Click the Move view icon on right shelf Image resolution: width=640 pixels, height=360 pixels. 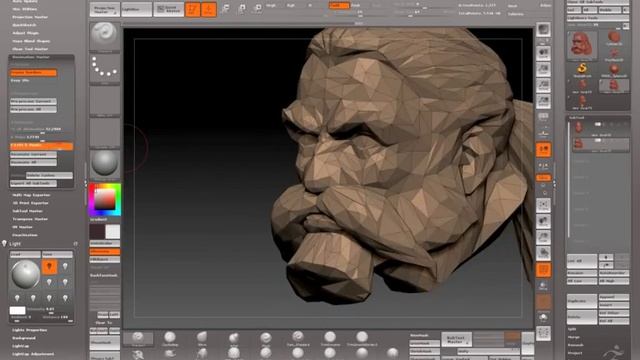(x=543, y=221)
